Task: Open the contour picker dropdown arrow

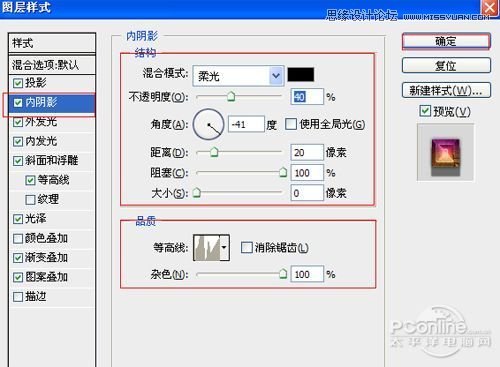Action: pyautogui.click(x=224, y=248)
